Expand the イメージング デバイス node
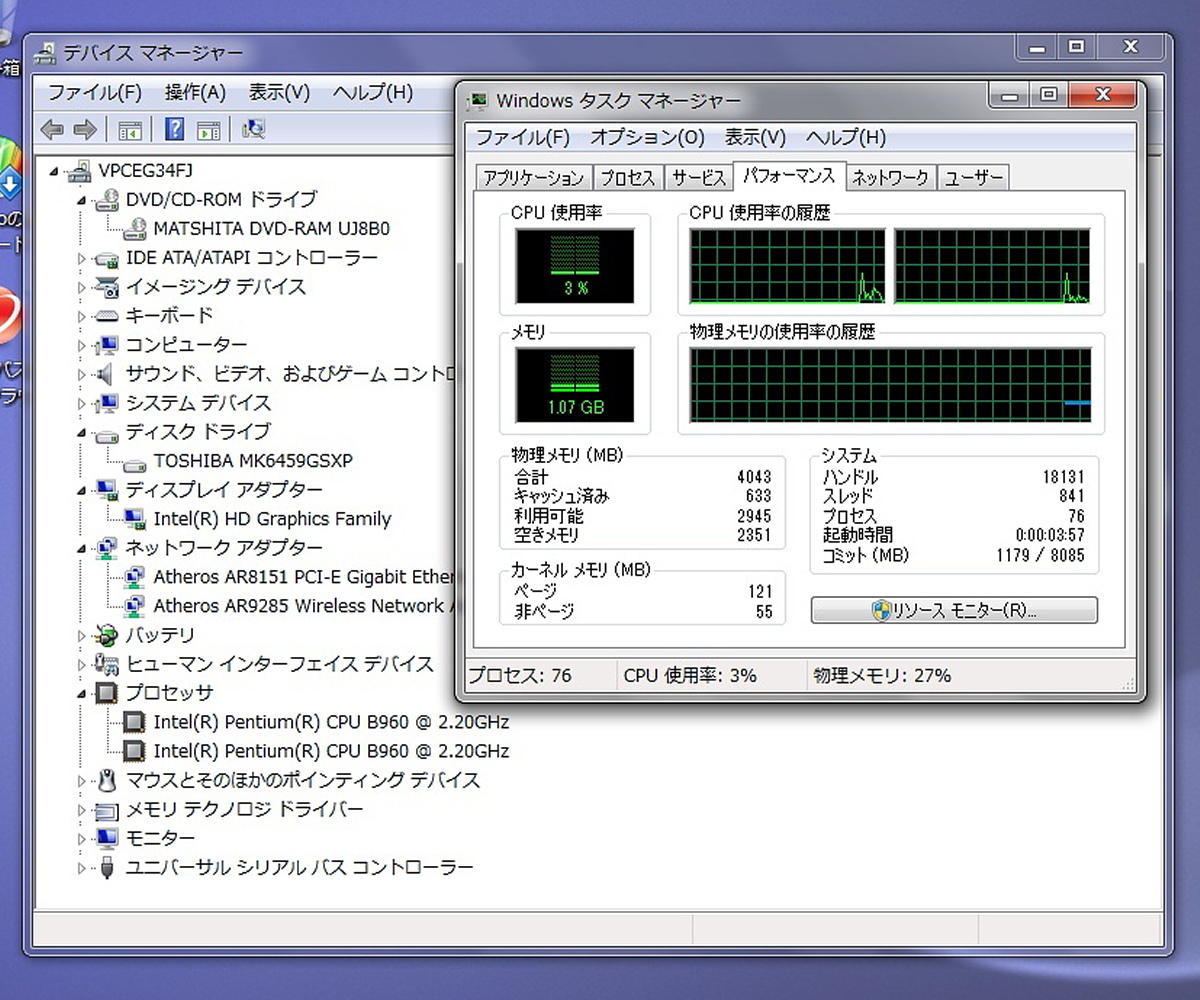The width and height of the screenshot is (1200, 1000). click(82, 287)
